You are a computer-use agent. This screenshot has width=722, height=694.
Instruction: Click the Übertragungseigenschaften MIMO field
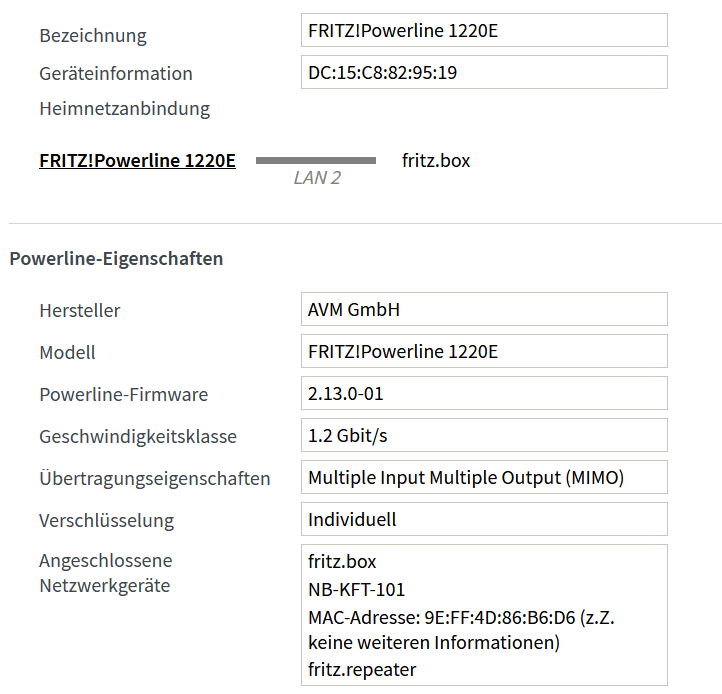(483, 477)
